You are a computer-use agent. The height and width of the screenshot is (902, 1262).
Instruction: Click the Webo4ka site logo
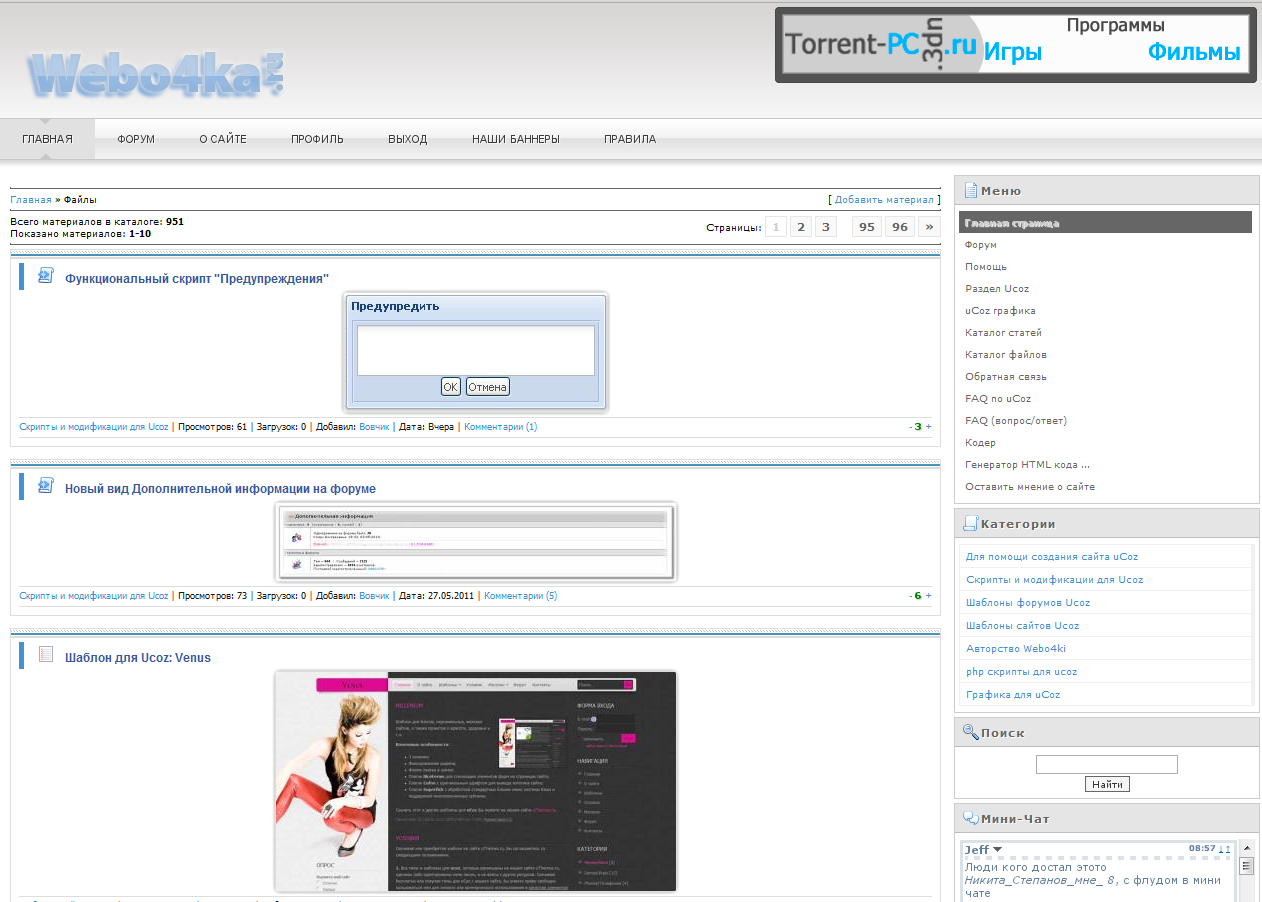(155, 74)
